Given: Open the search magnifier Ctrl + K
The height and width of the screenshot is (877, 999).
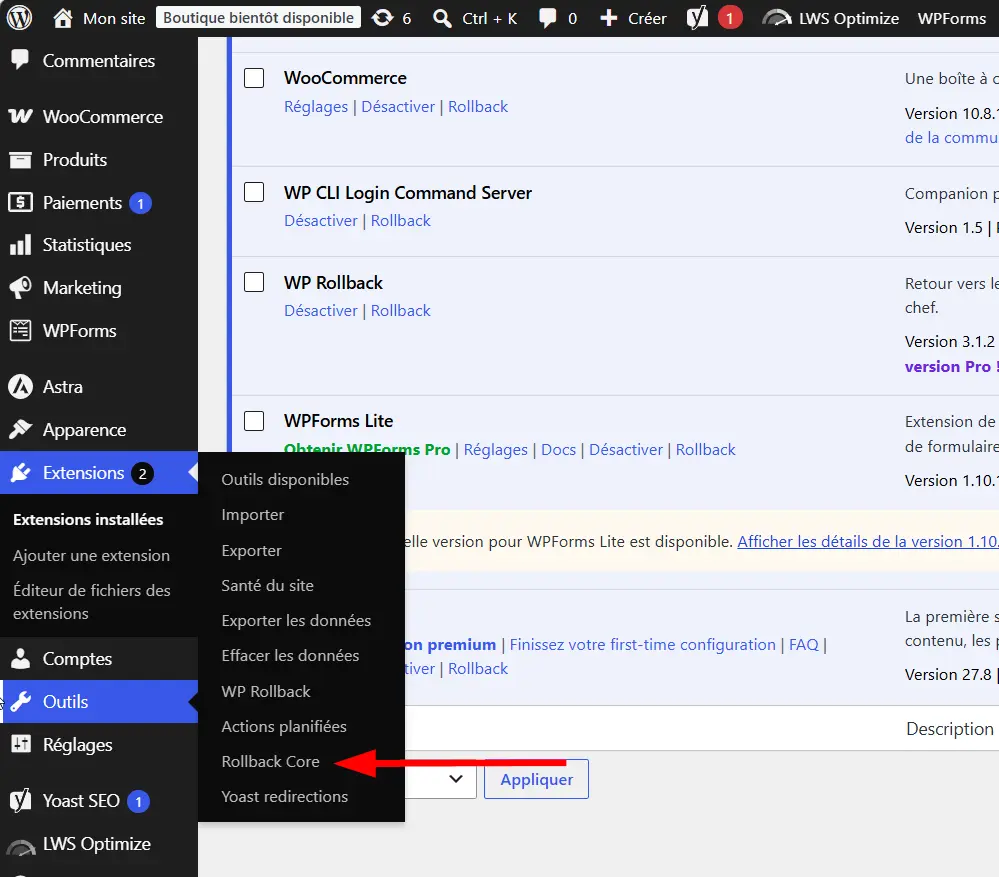Looking at the screenshot, I should [x=442, y=18].
